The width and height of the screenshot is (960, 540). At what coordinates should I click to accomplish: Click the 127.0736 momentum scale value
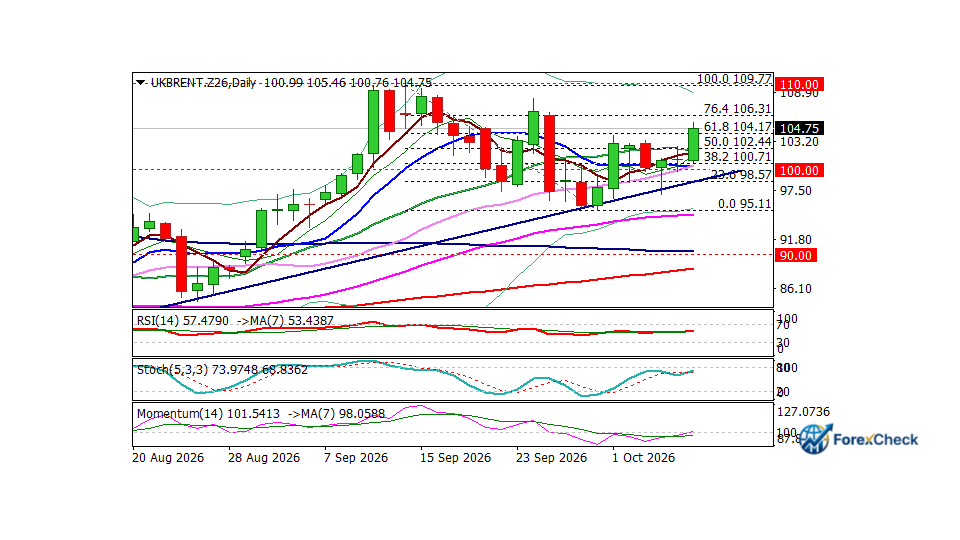click(803, 411)
